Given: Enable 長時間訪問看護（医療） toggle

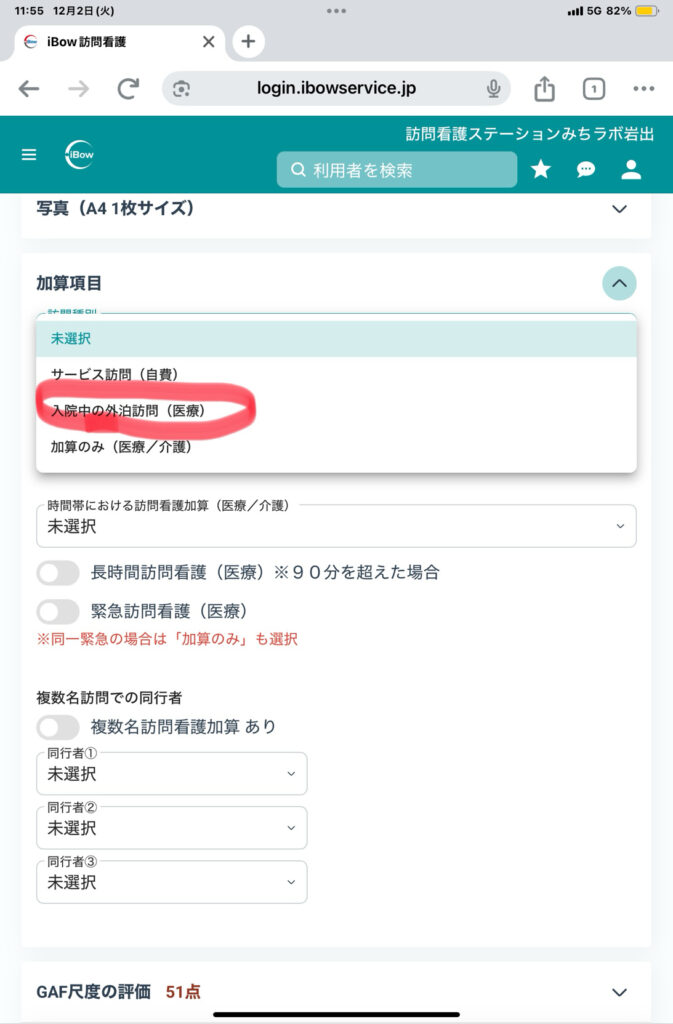Looking at the screenshot, I should click(58, 573).
